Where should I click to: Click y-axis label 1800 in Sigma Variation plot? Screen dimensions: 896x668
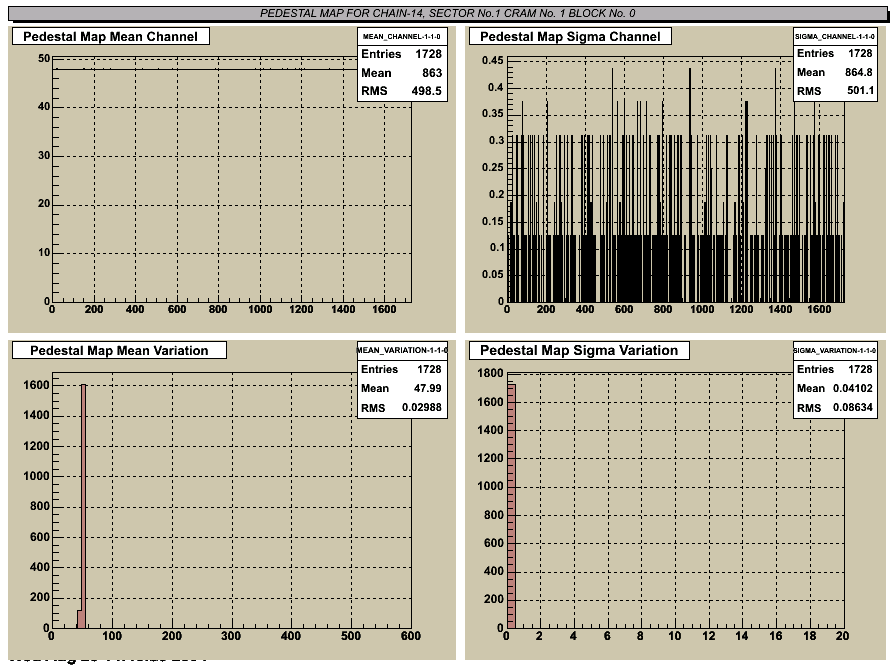pyautogui.click(x=490, y=374)
